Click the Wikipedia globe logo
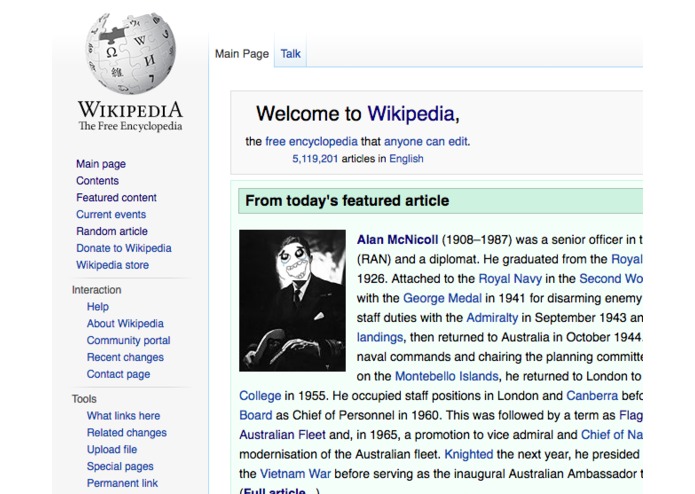The width and height of the screenshot is (695, 494). click(x=130, y=53)
